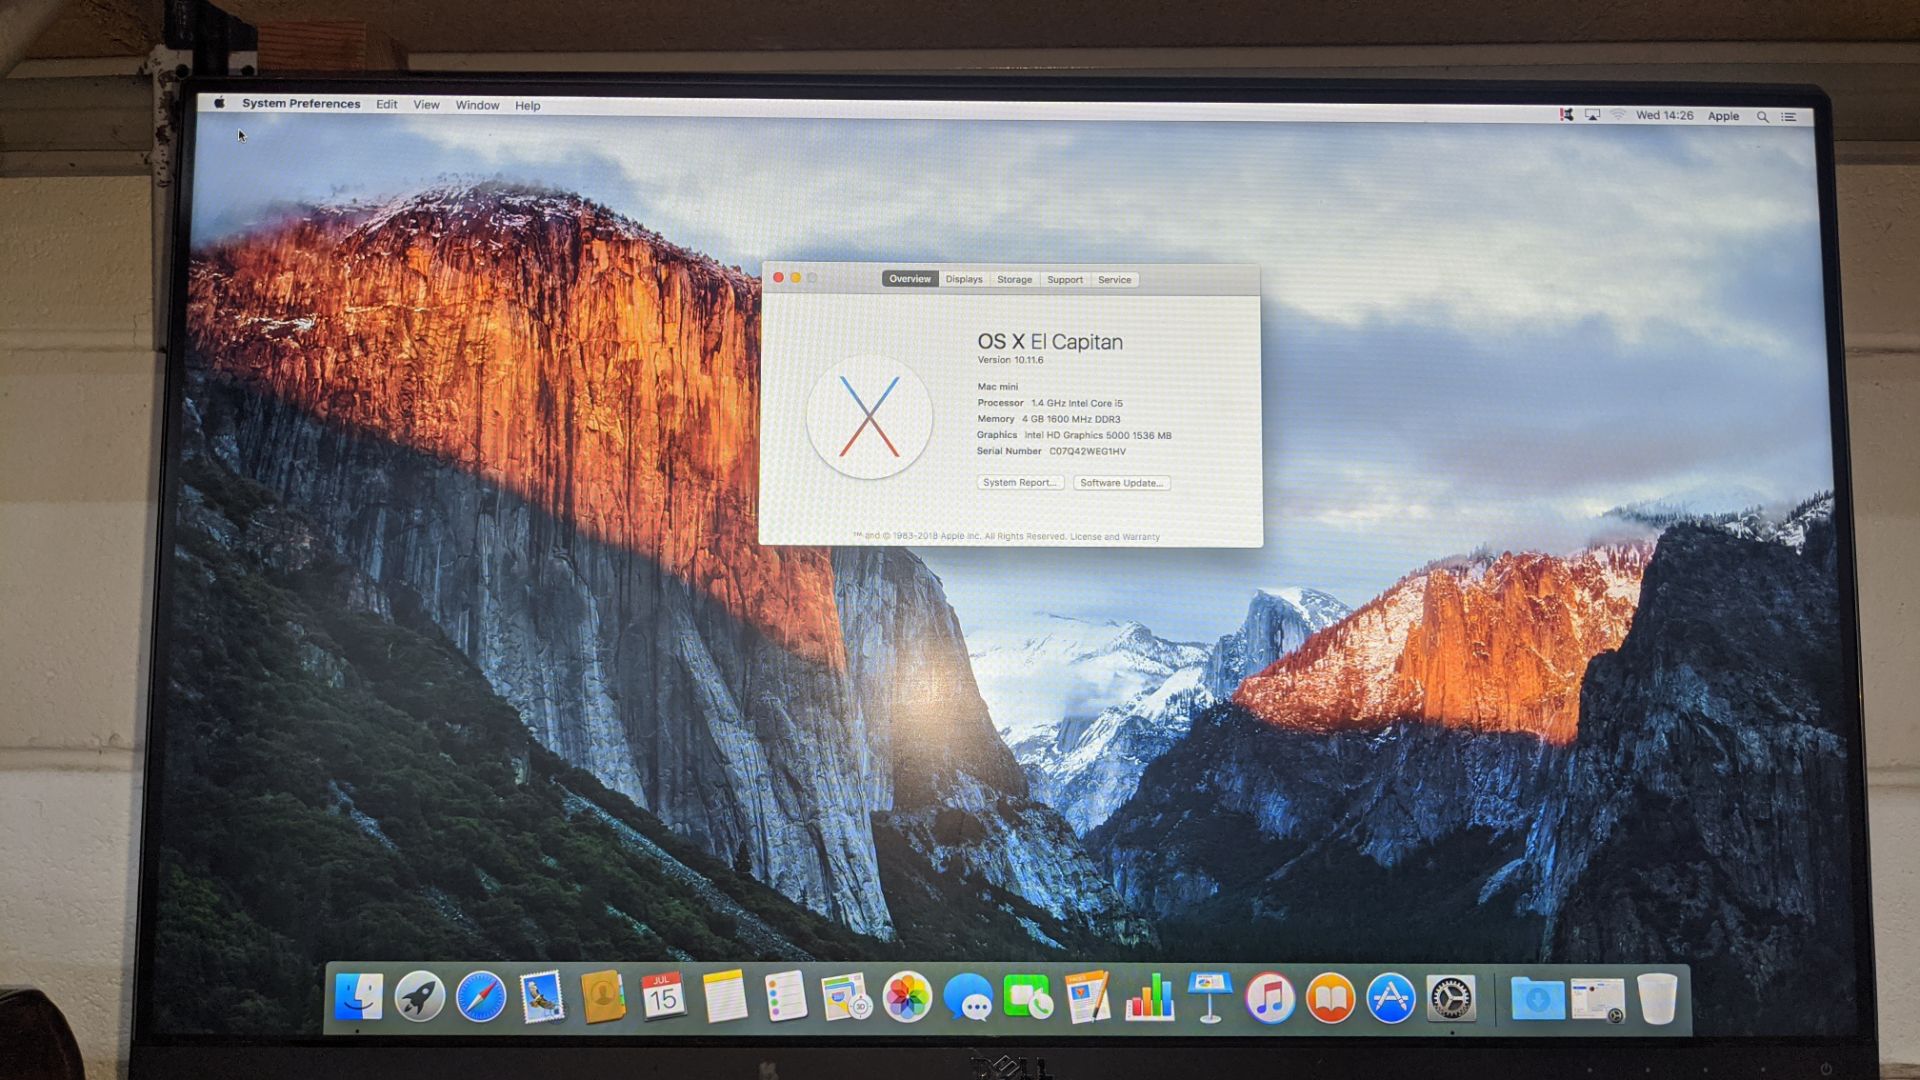1920x1080 pixels.
Task: Switch to the Service tab
Action: (1114, 280)
